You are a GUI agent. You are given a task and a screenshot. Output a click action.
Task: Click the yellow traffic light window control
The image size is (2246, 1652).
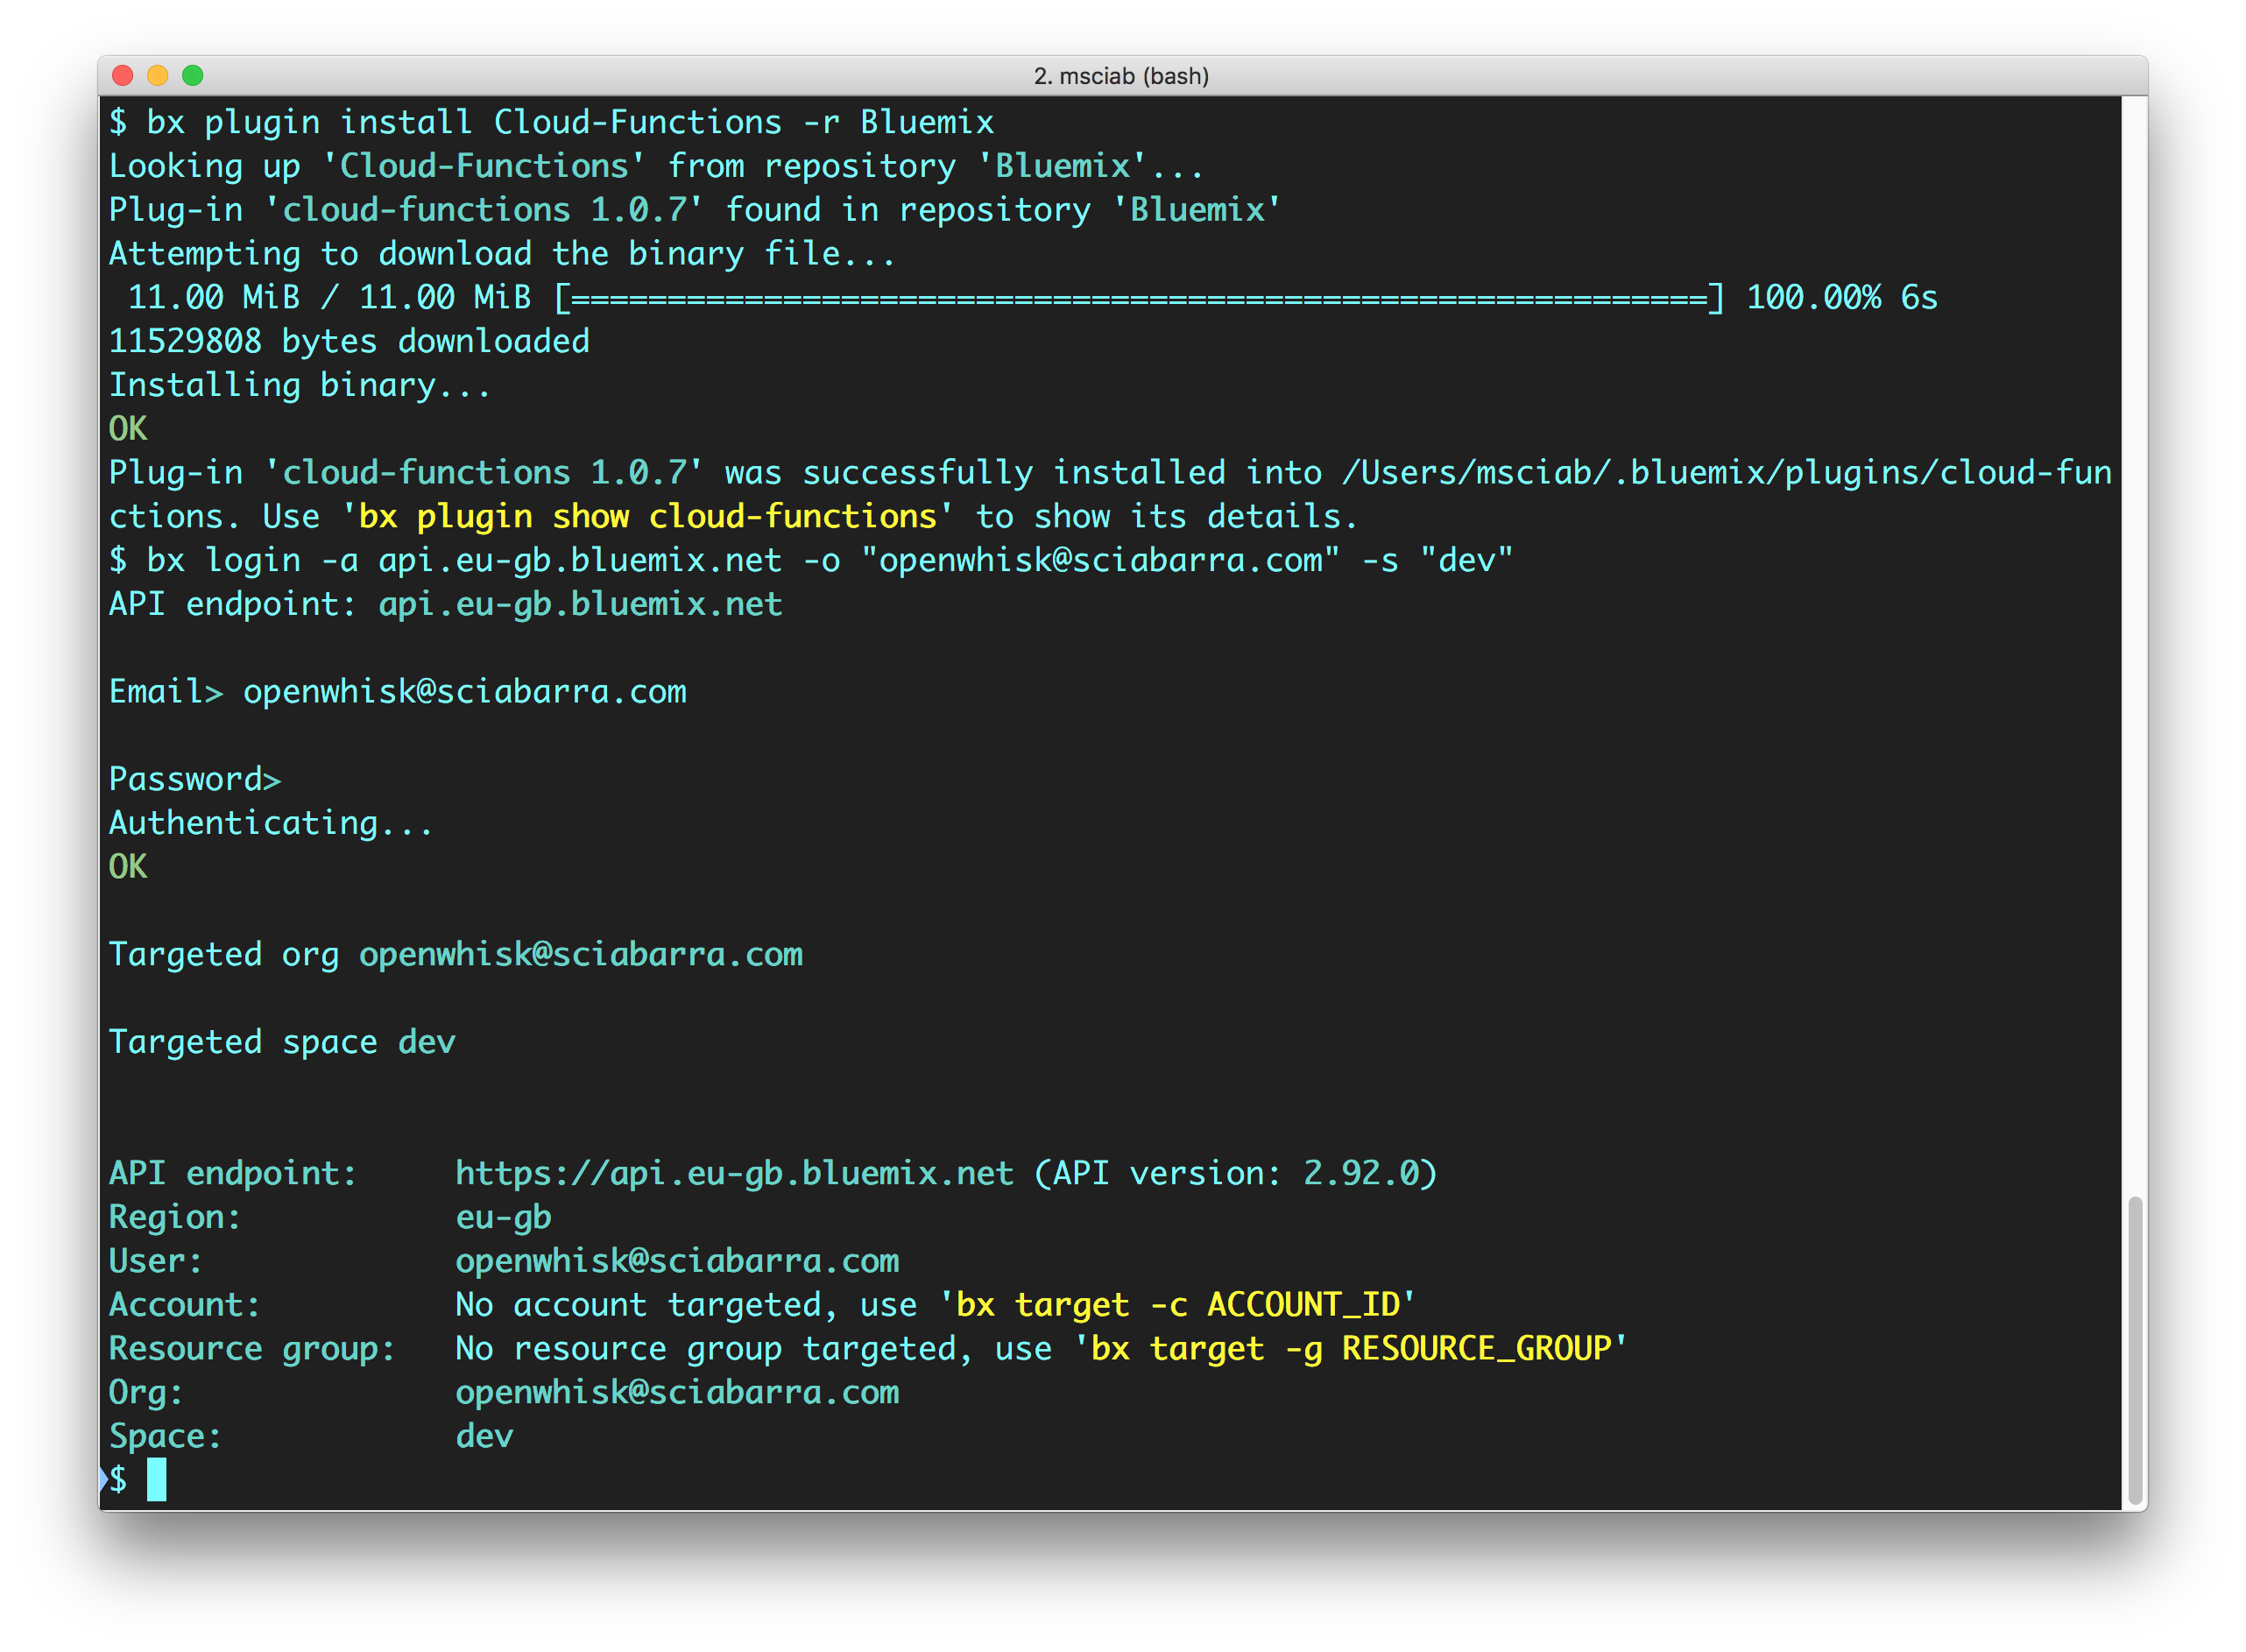click(158, 75)
